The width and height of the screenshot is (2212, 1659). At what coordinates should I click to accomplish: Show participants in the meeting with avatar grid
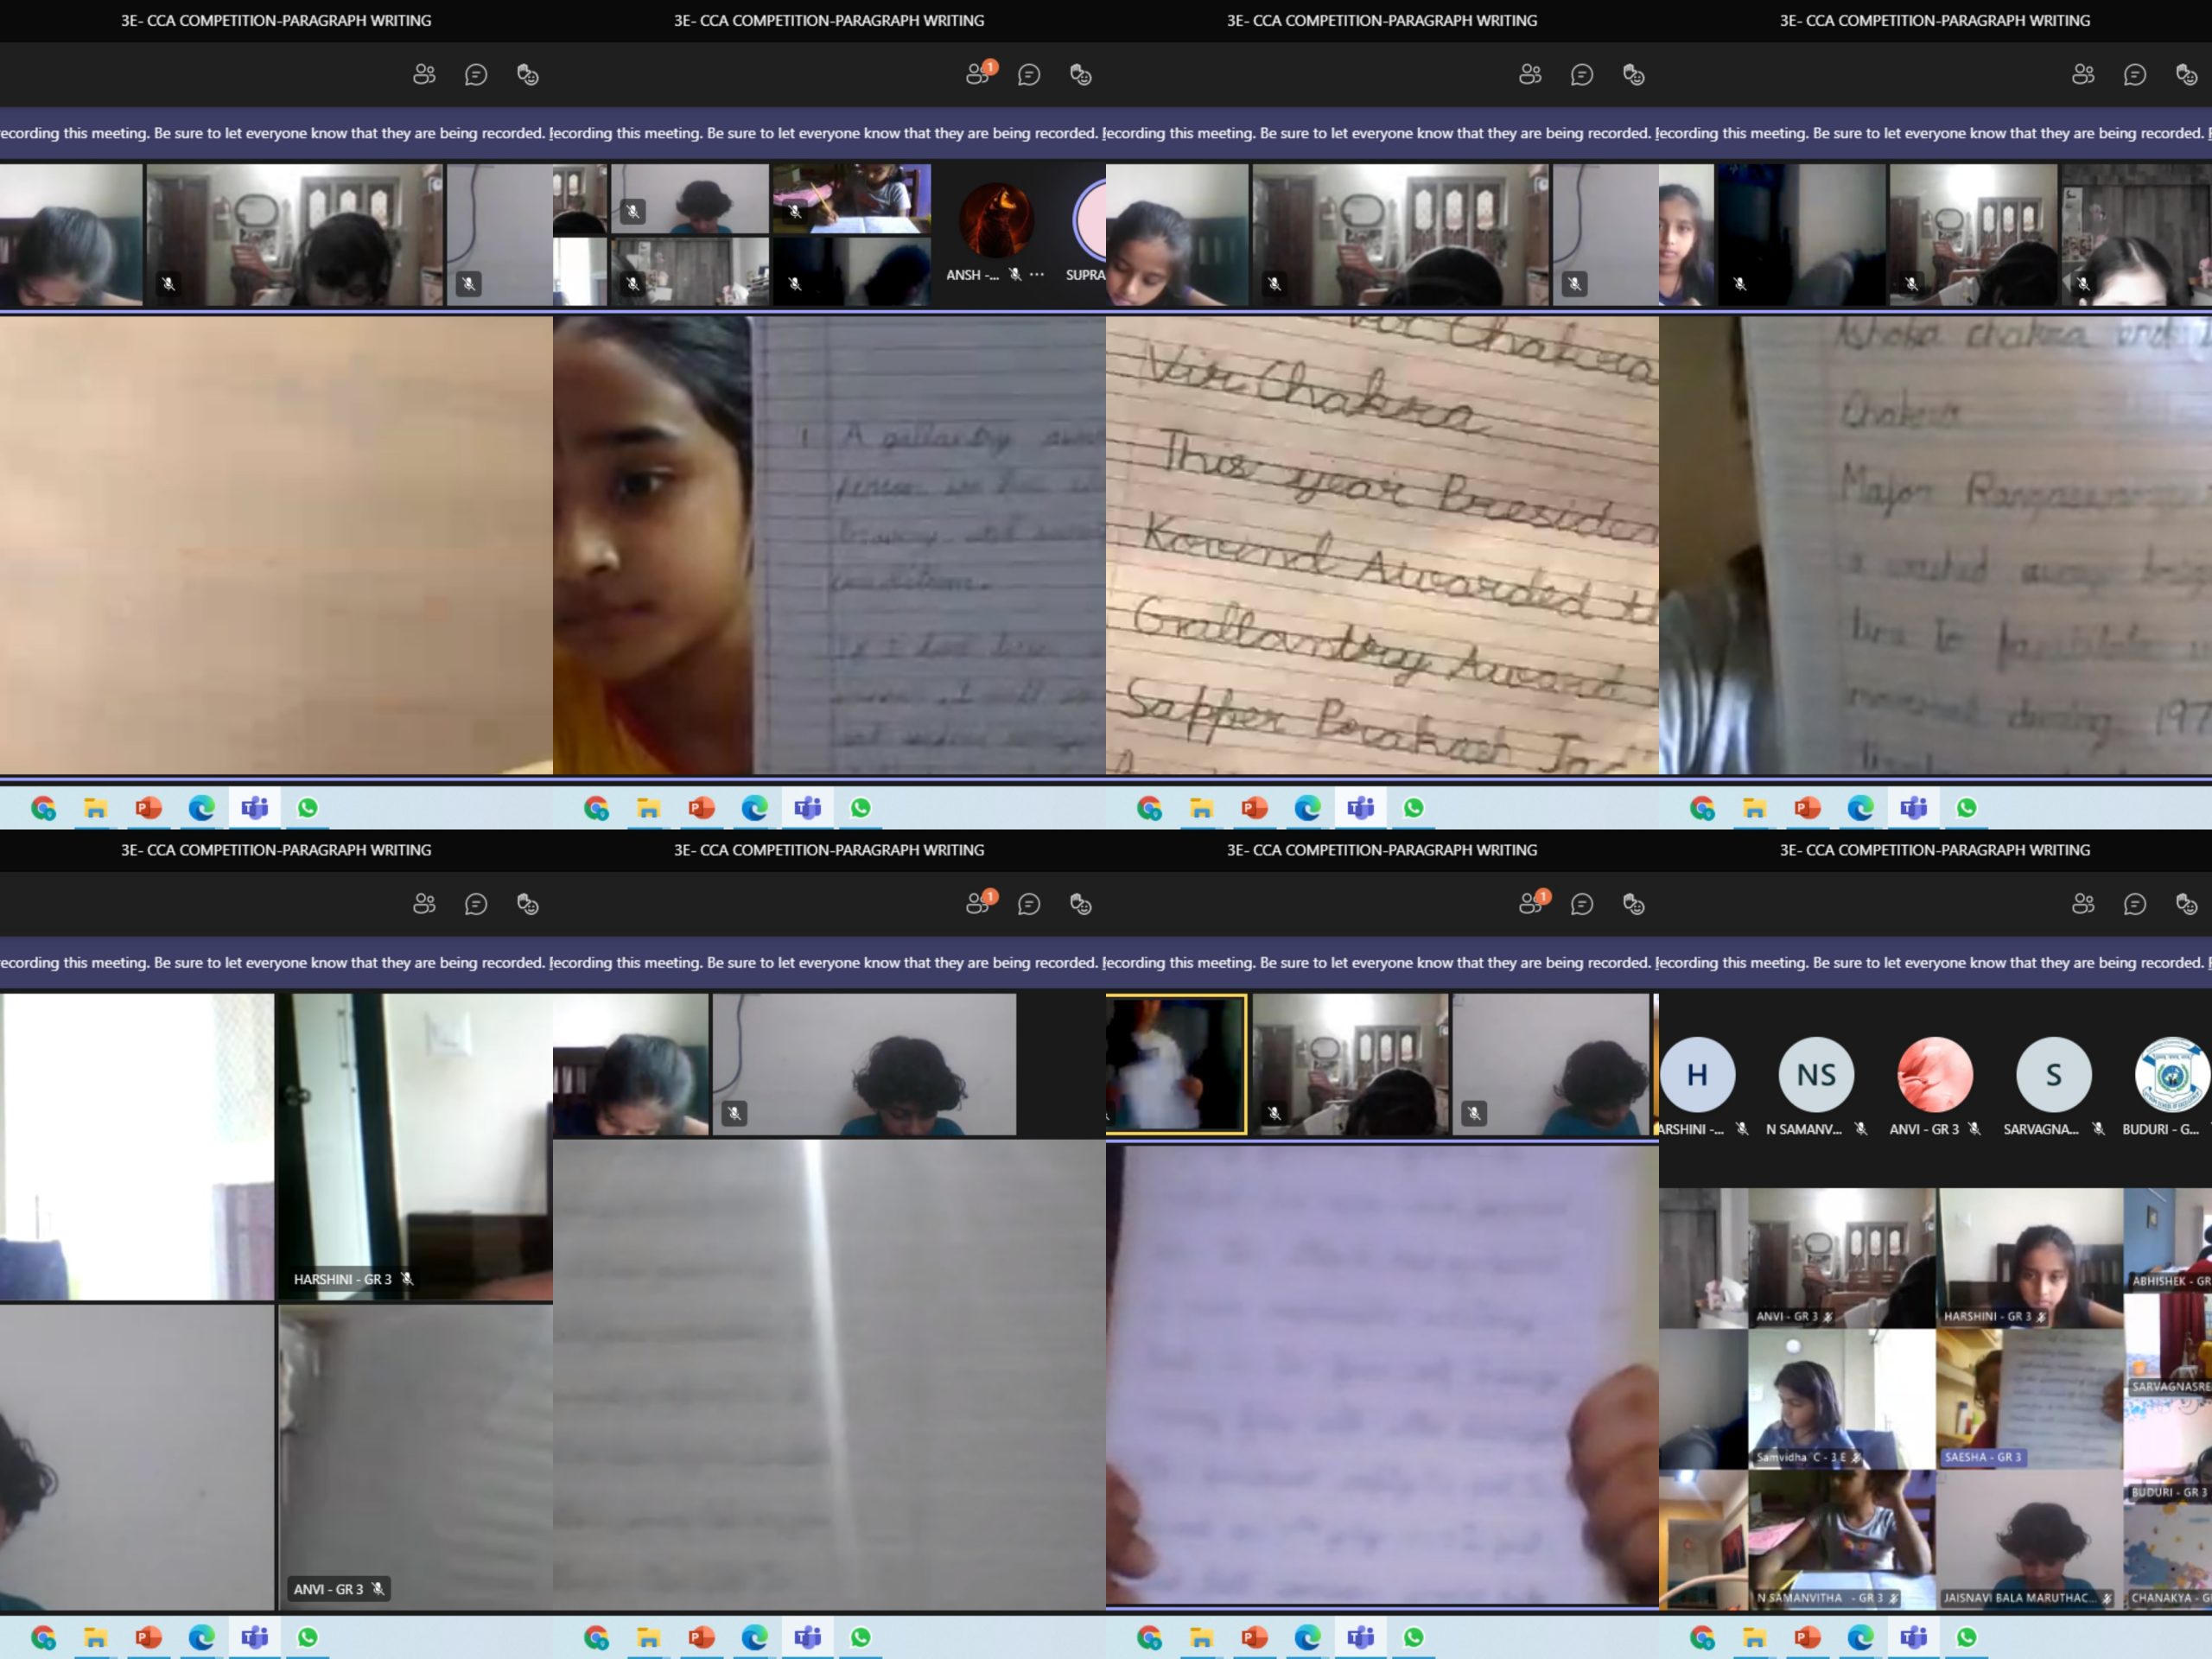tap(2083, 904)
